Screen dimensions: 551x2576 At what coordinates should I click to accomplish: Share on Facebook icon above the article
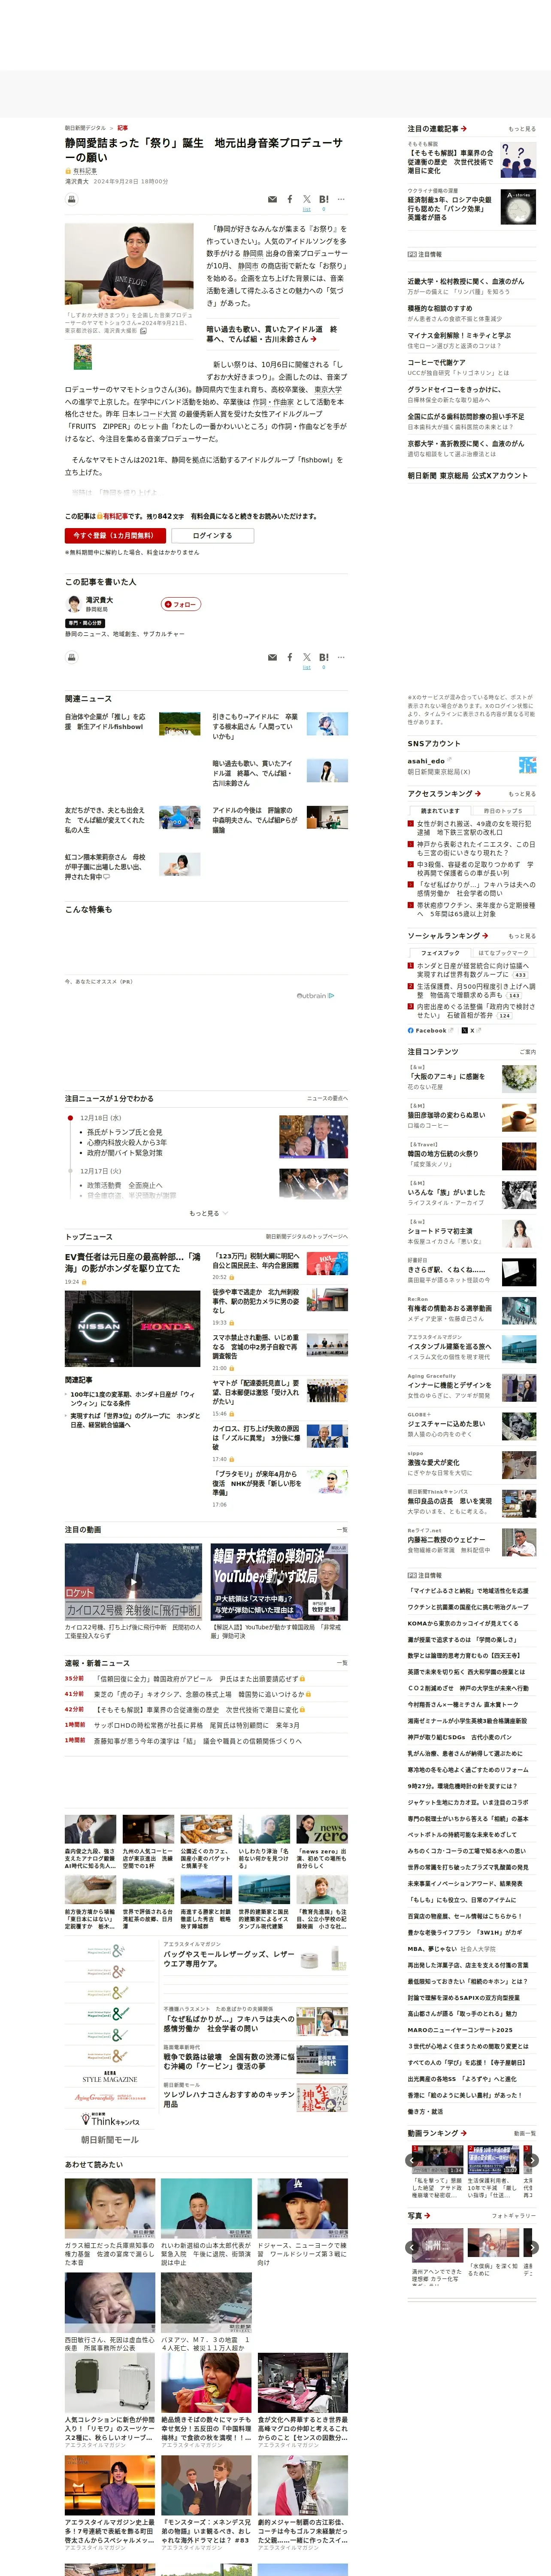click(290, 200)
